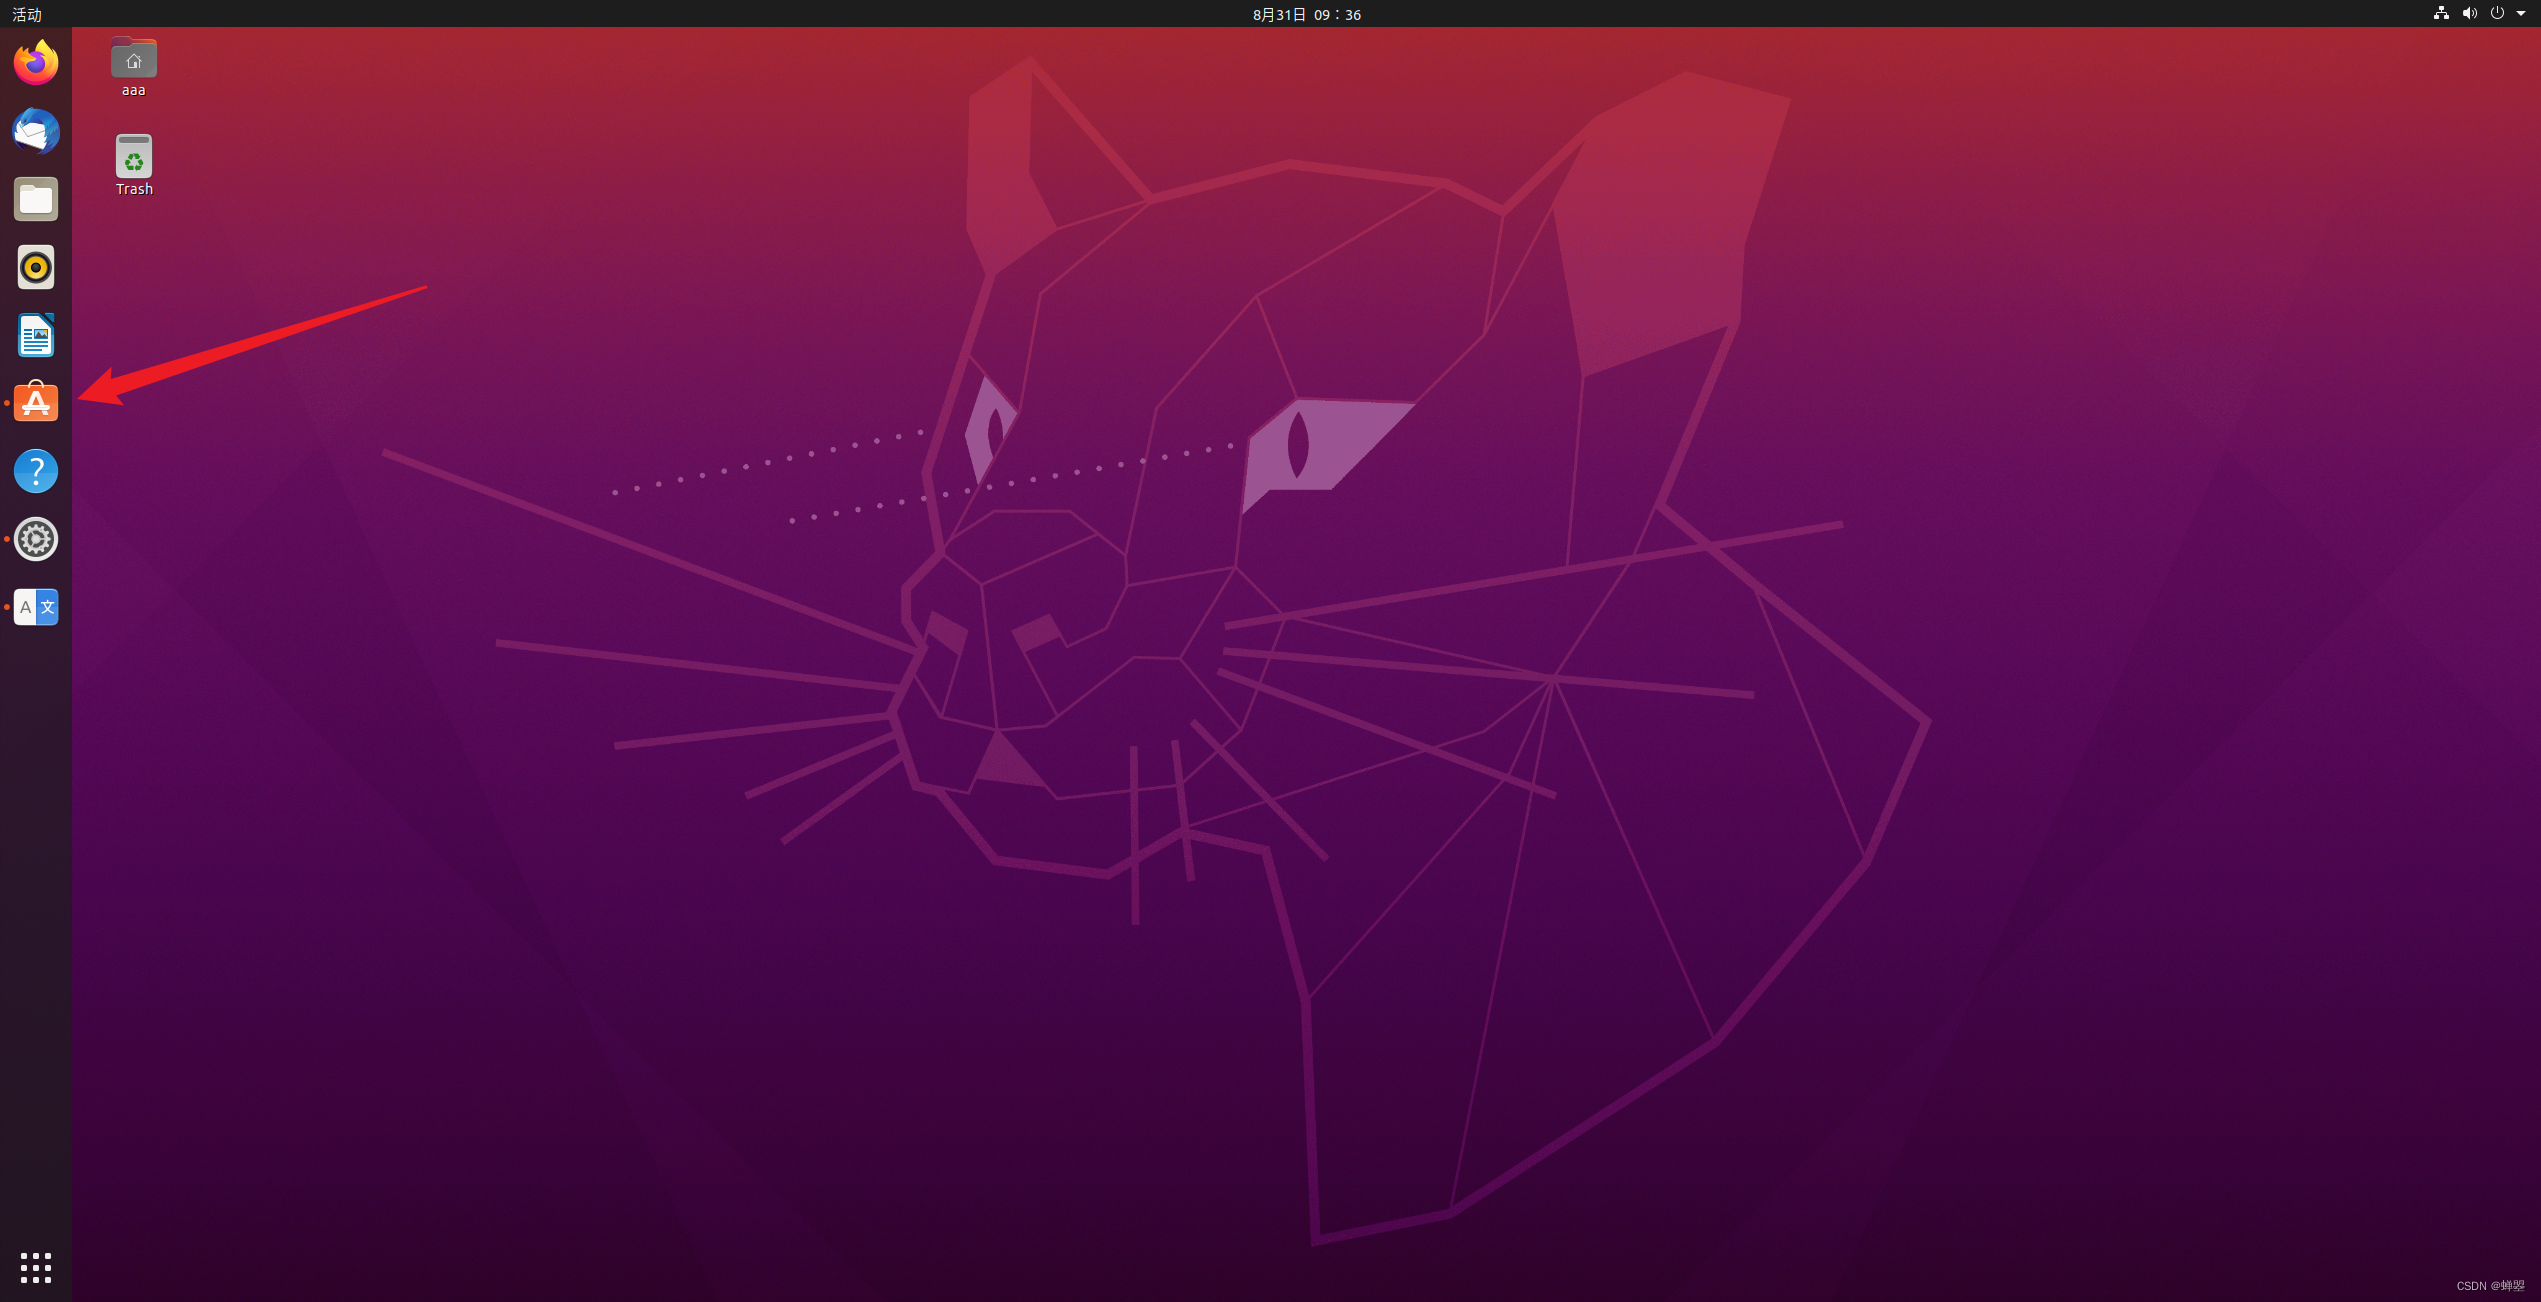Open Ubuntu Software store icon
2541x1302 pixels.
(x=36, y=402)
